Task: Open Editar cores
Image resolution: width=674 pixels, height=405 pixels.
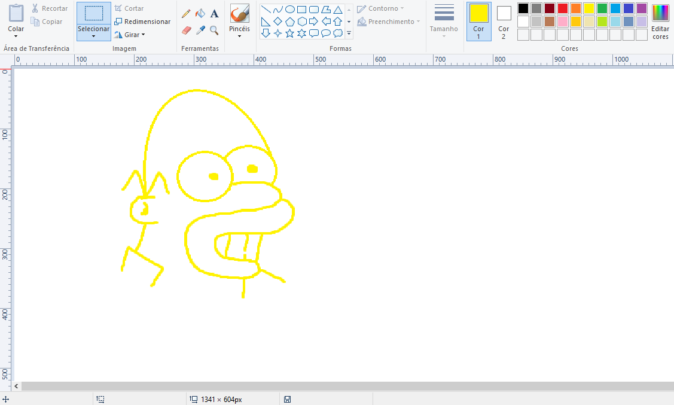Action: (660, 20)
